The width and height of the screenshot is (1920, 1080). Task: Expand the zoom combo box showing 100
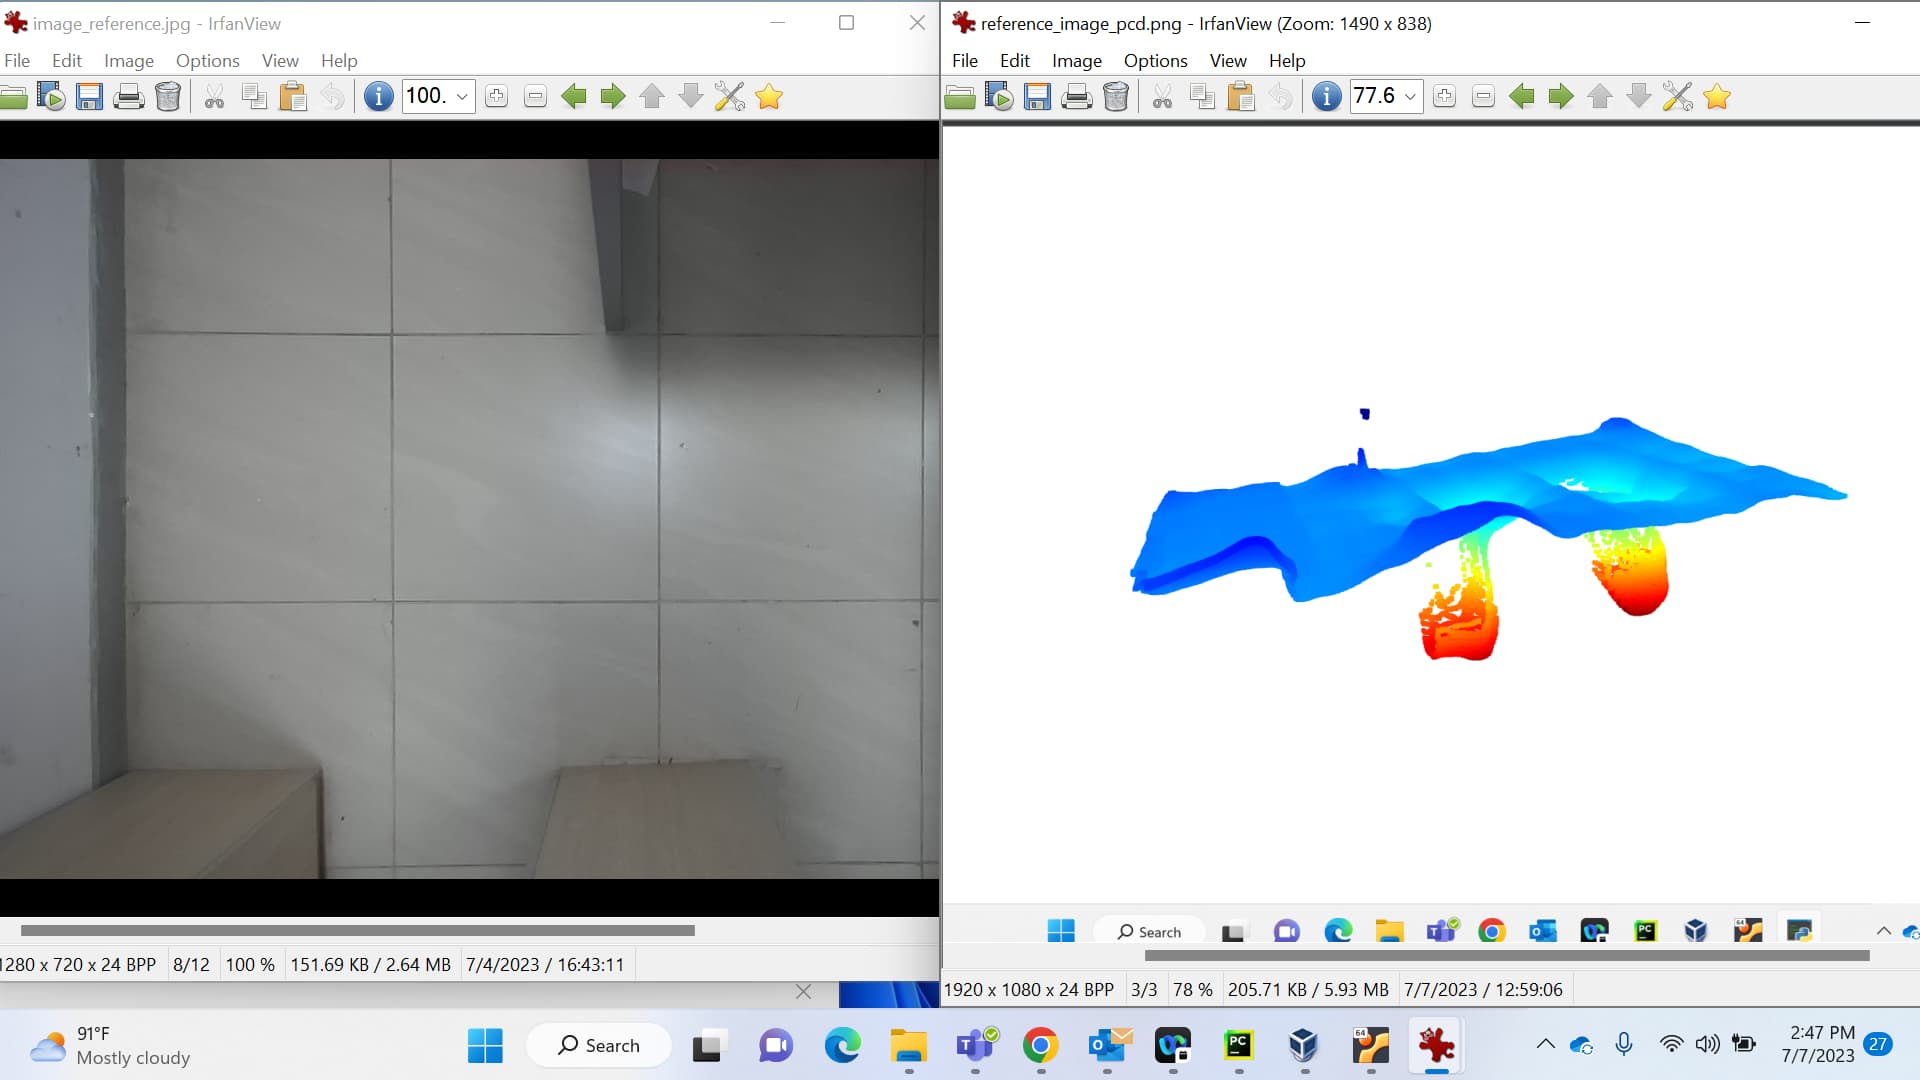462,96
